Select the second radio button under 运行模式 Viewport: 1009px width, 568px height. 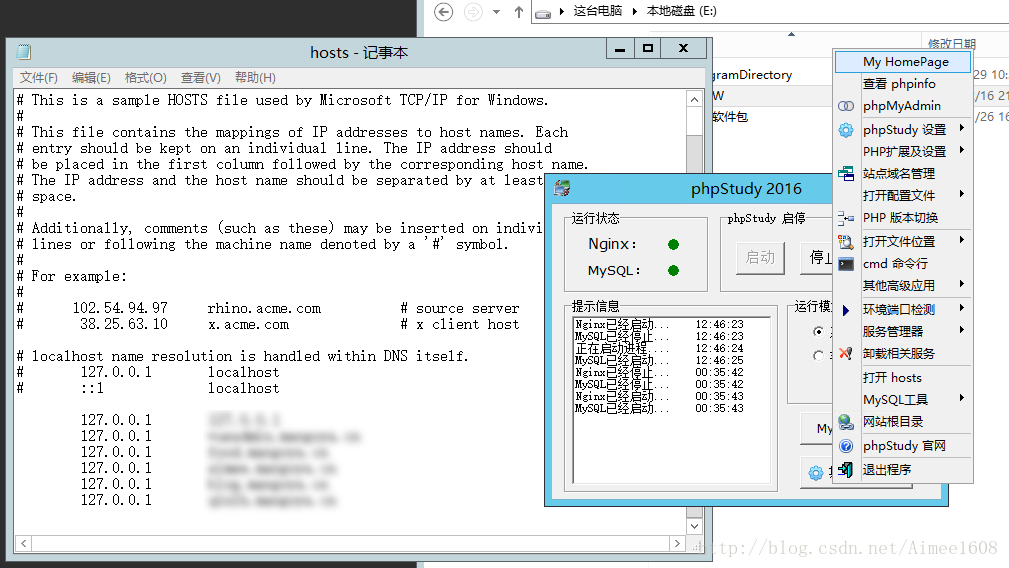(818, 355)
